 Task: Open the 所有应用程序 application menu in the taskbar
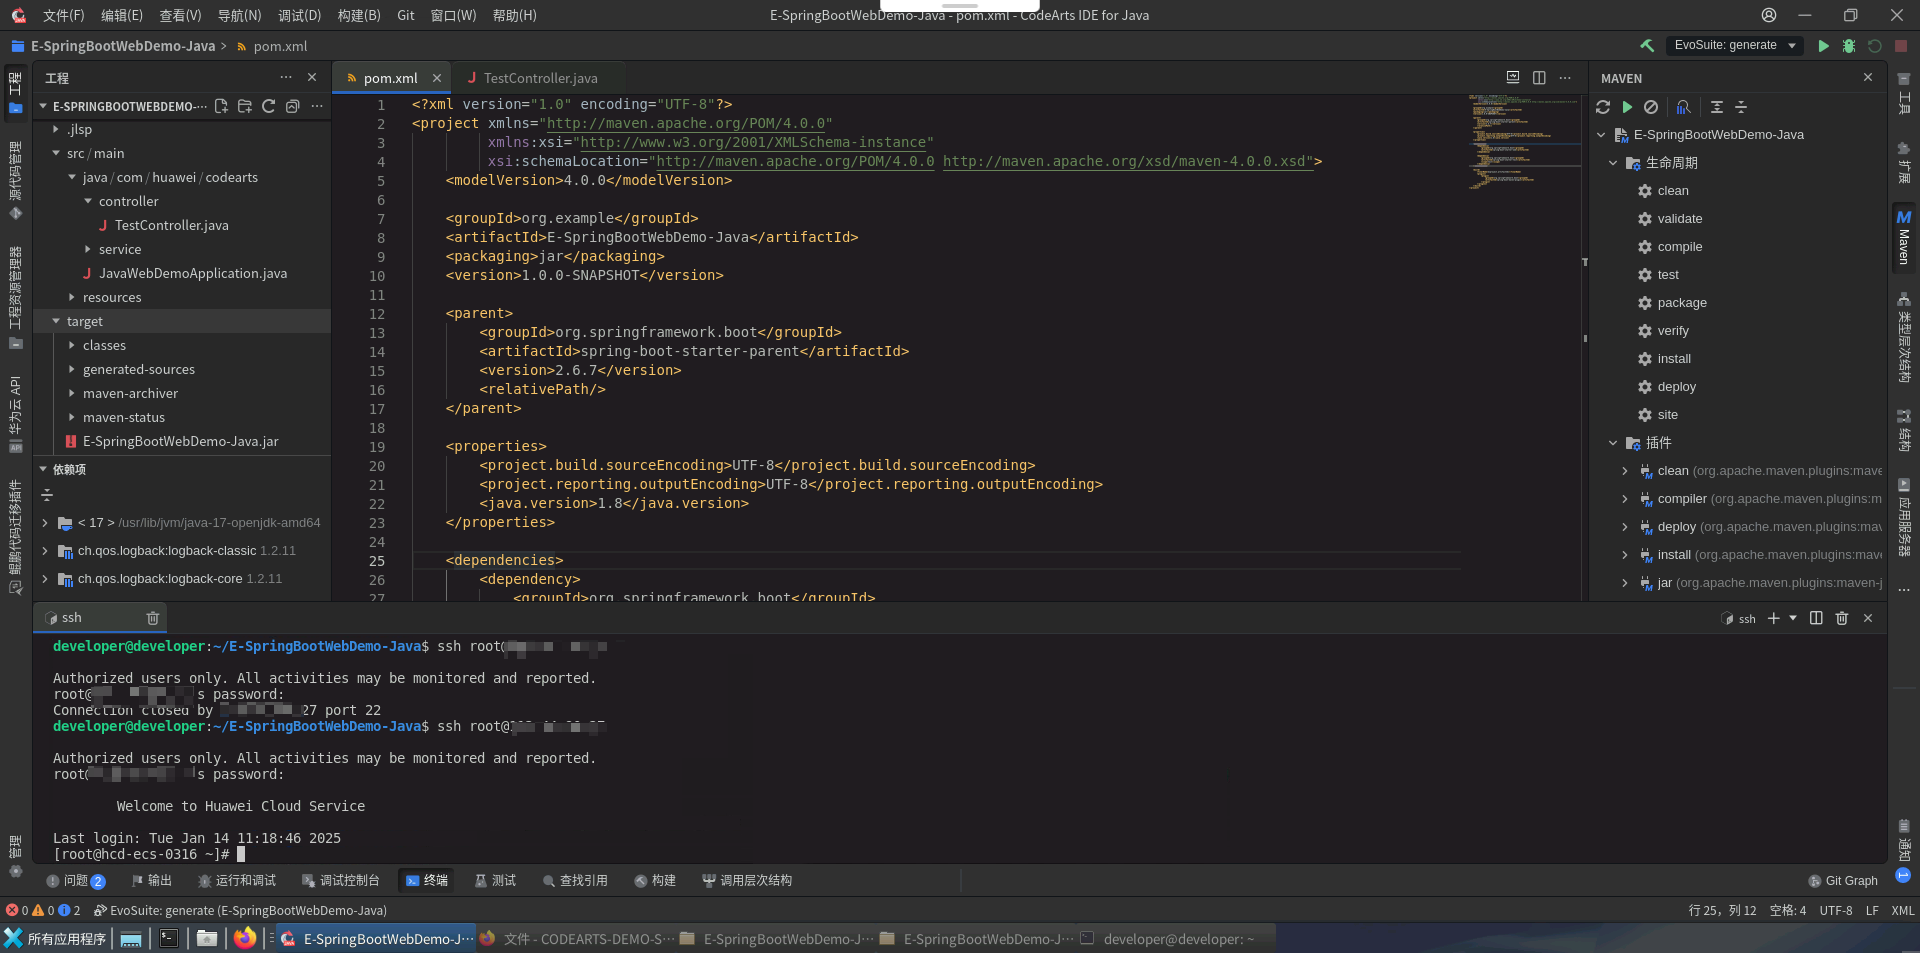click(x=55, y=938)
